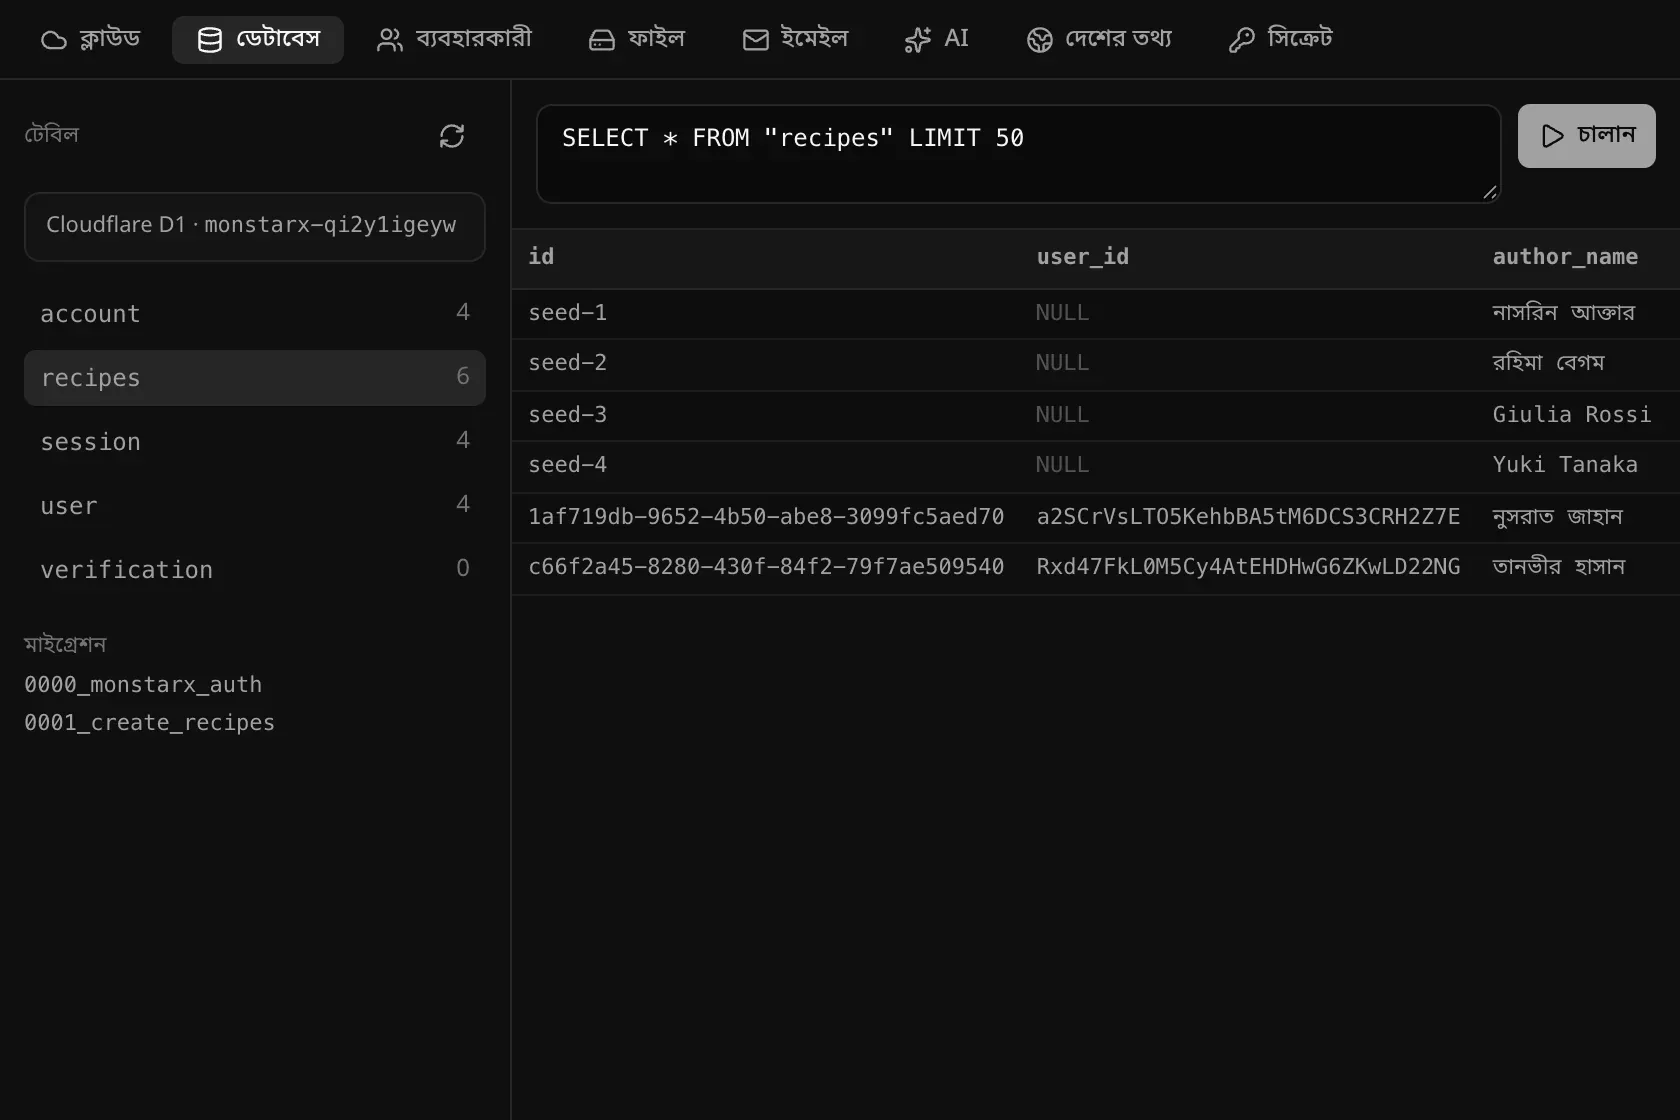Viewport: 1680px width, 1120px height.
Task: Click the sparkle AI icon
Action: [x=917, y=40]
